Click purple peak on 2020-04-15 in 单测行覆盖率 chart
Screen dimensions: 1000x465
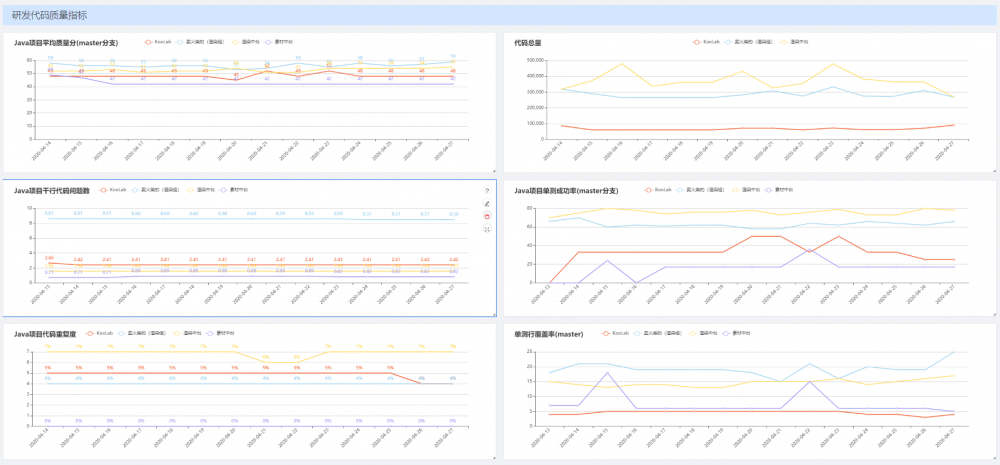coord(607,373)
